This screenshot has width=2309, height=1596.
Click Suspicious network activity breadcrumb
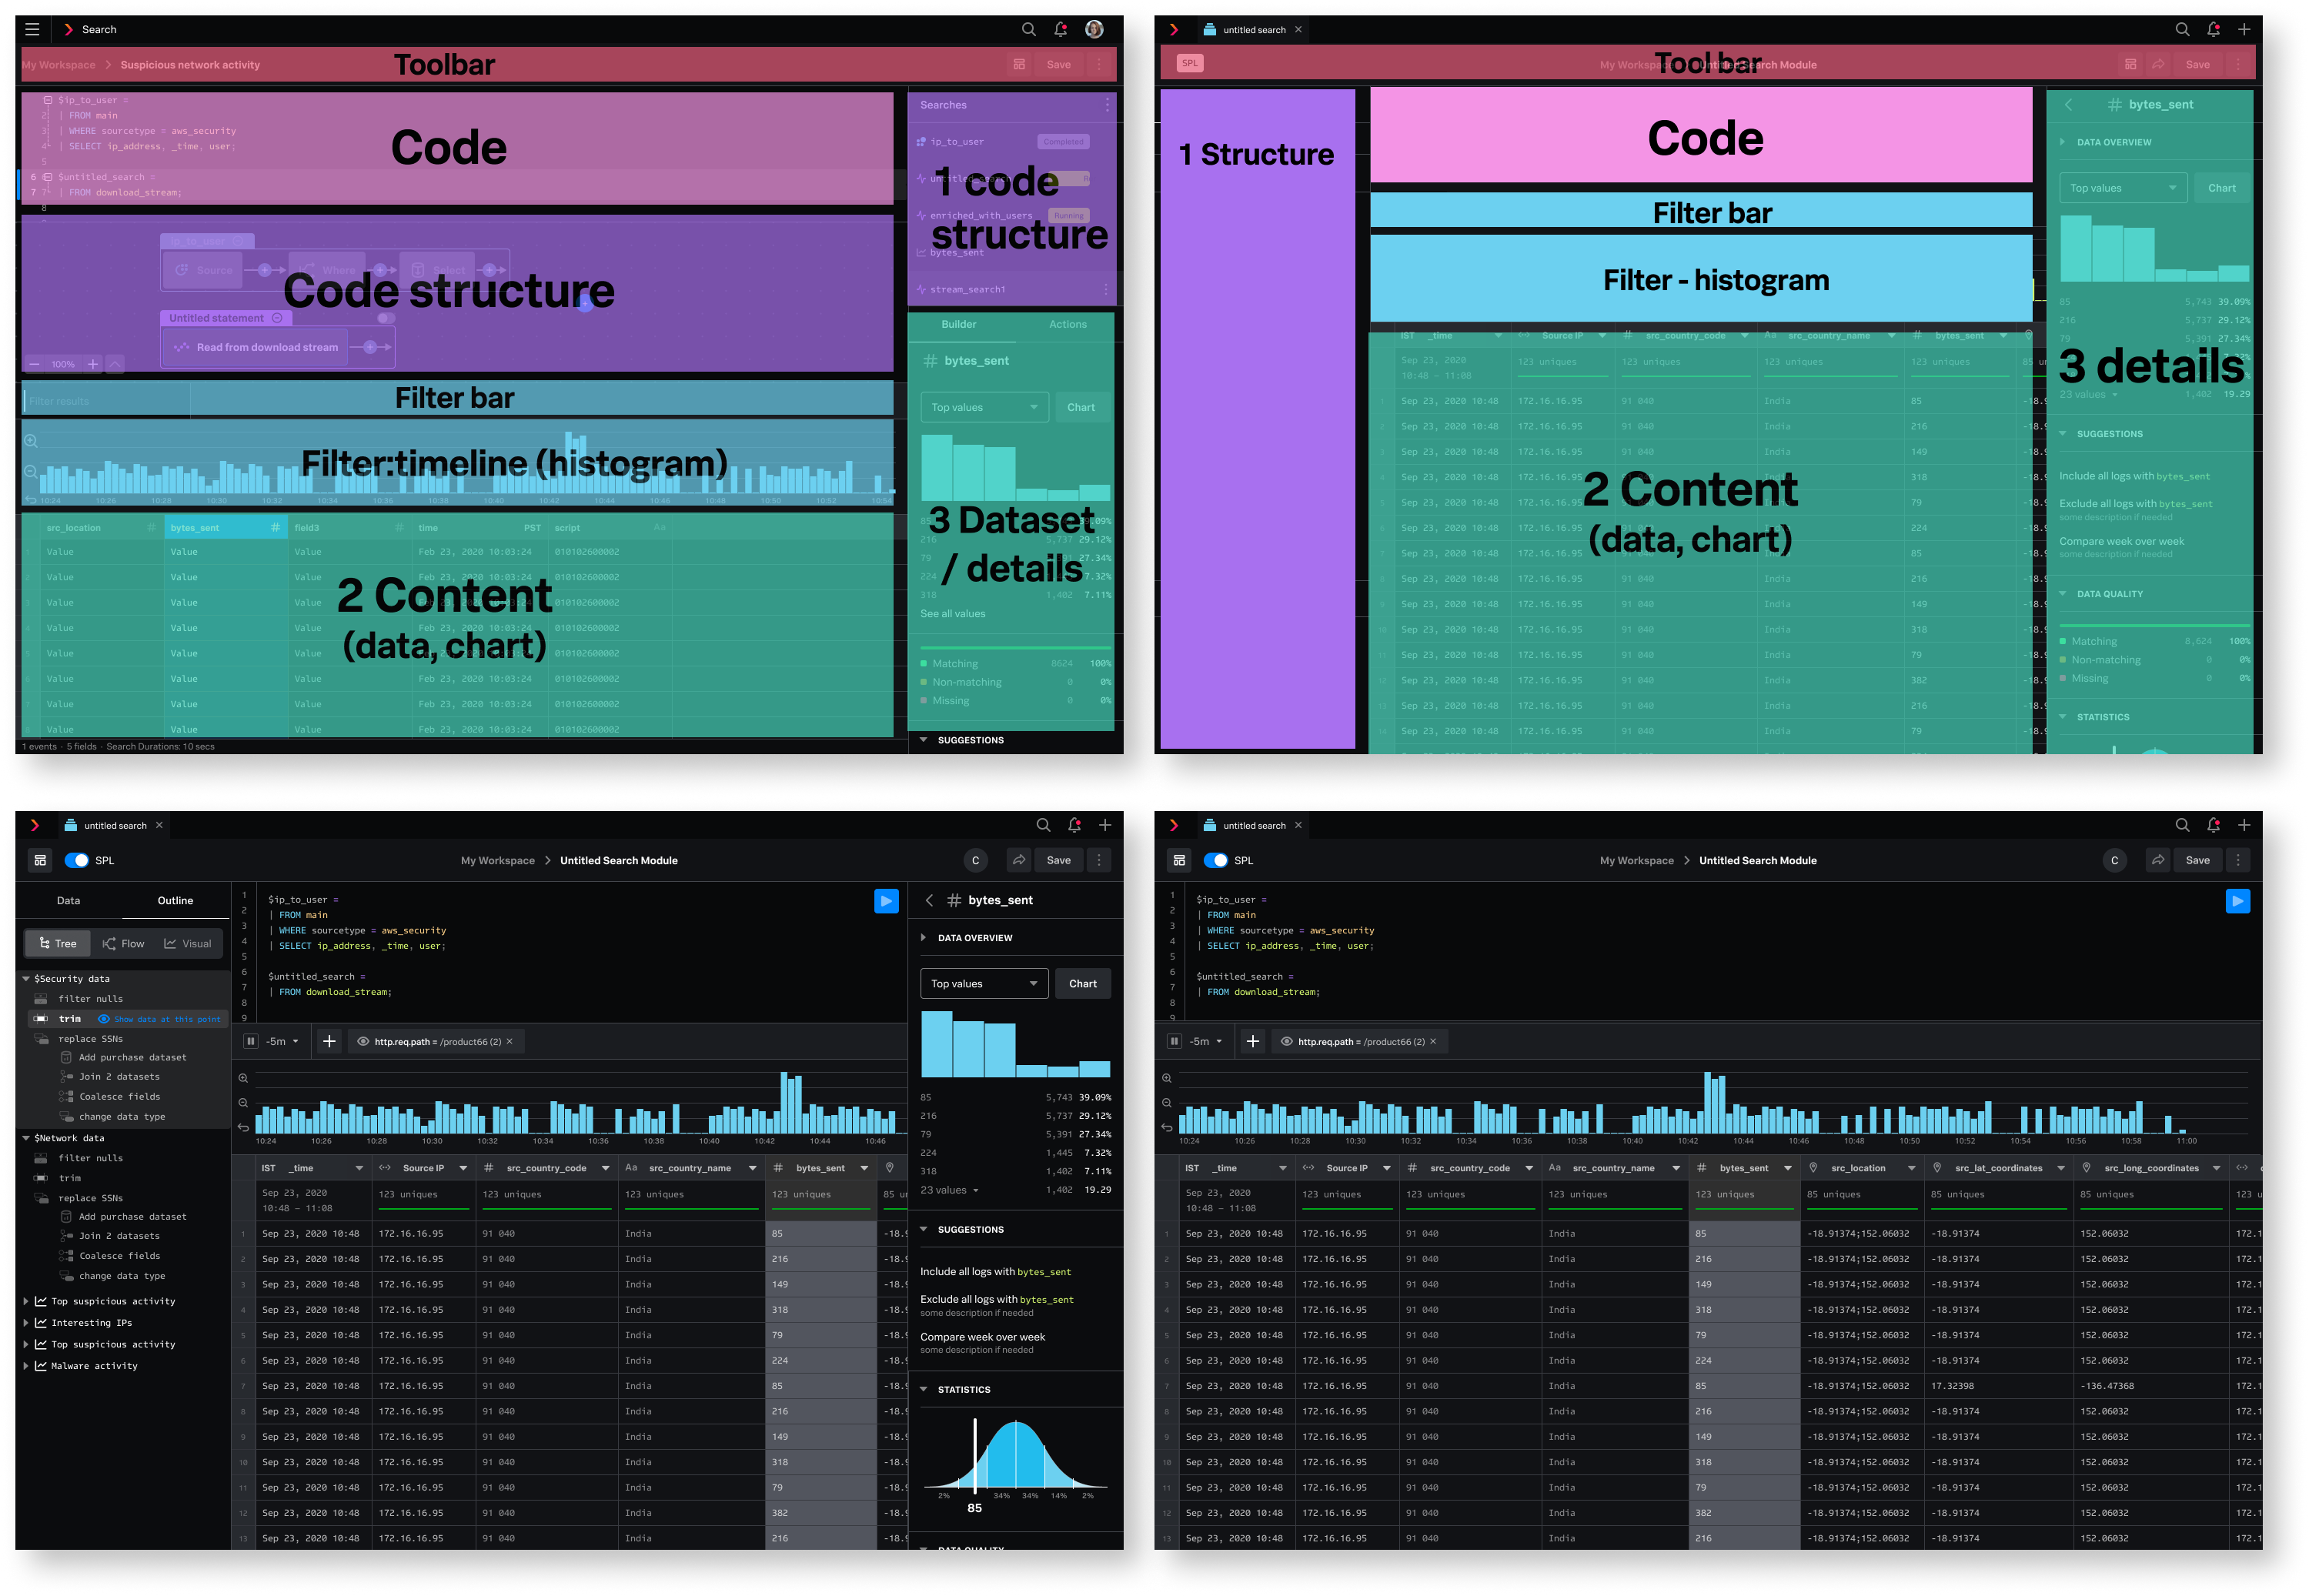tap(190, 65)
